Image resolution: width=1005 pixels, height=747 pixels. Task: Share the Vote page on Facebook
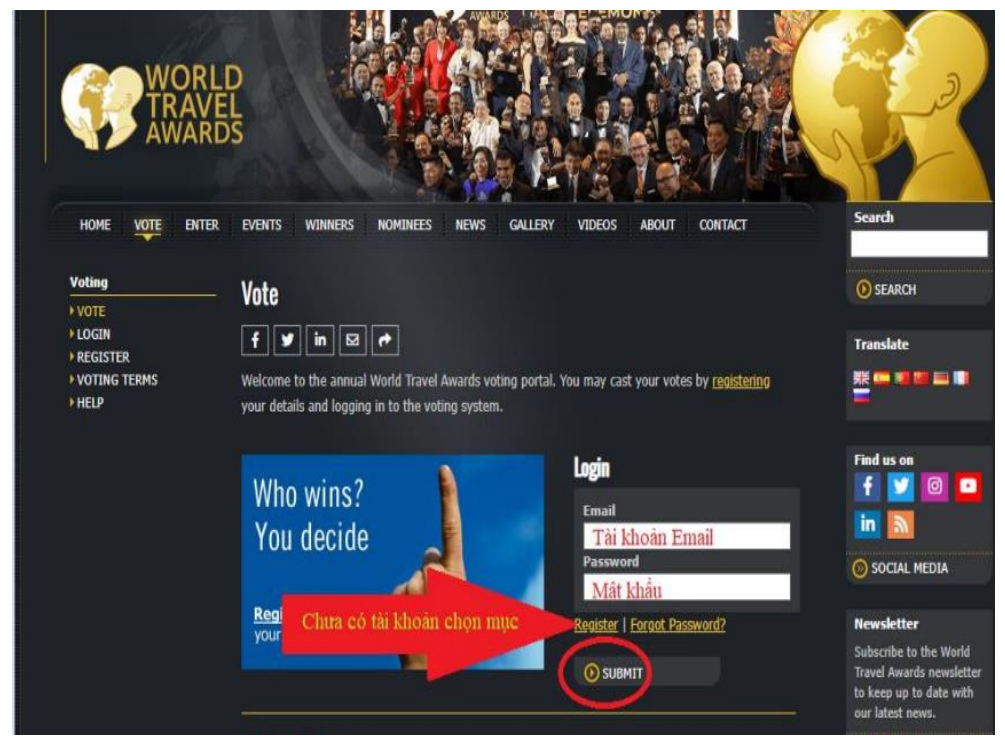(x=254, y=340)
